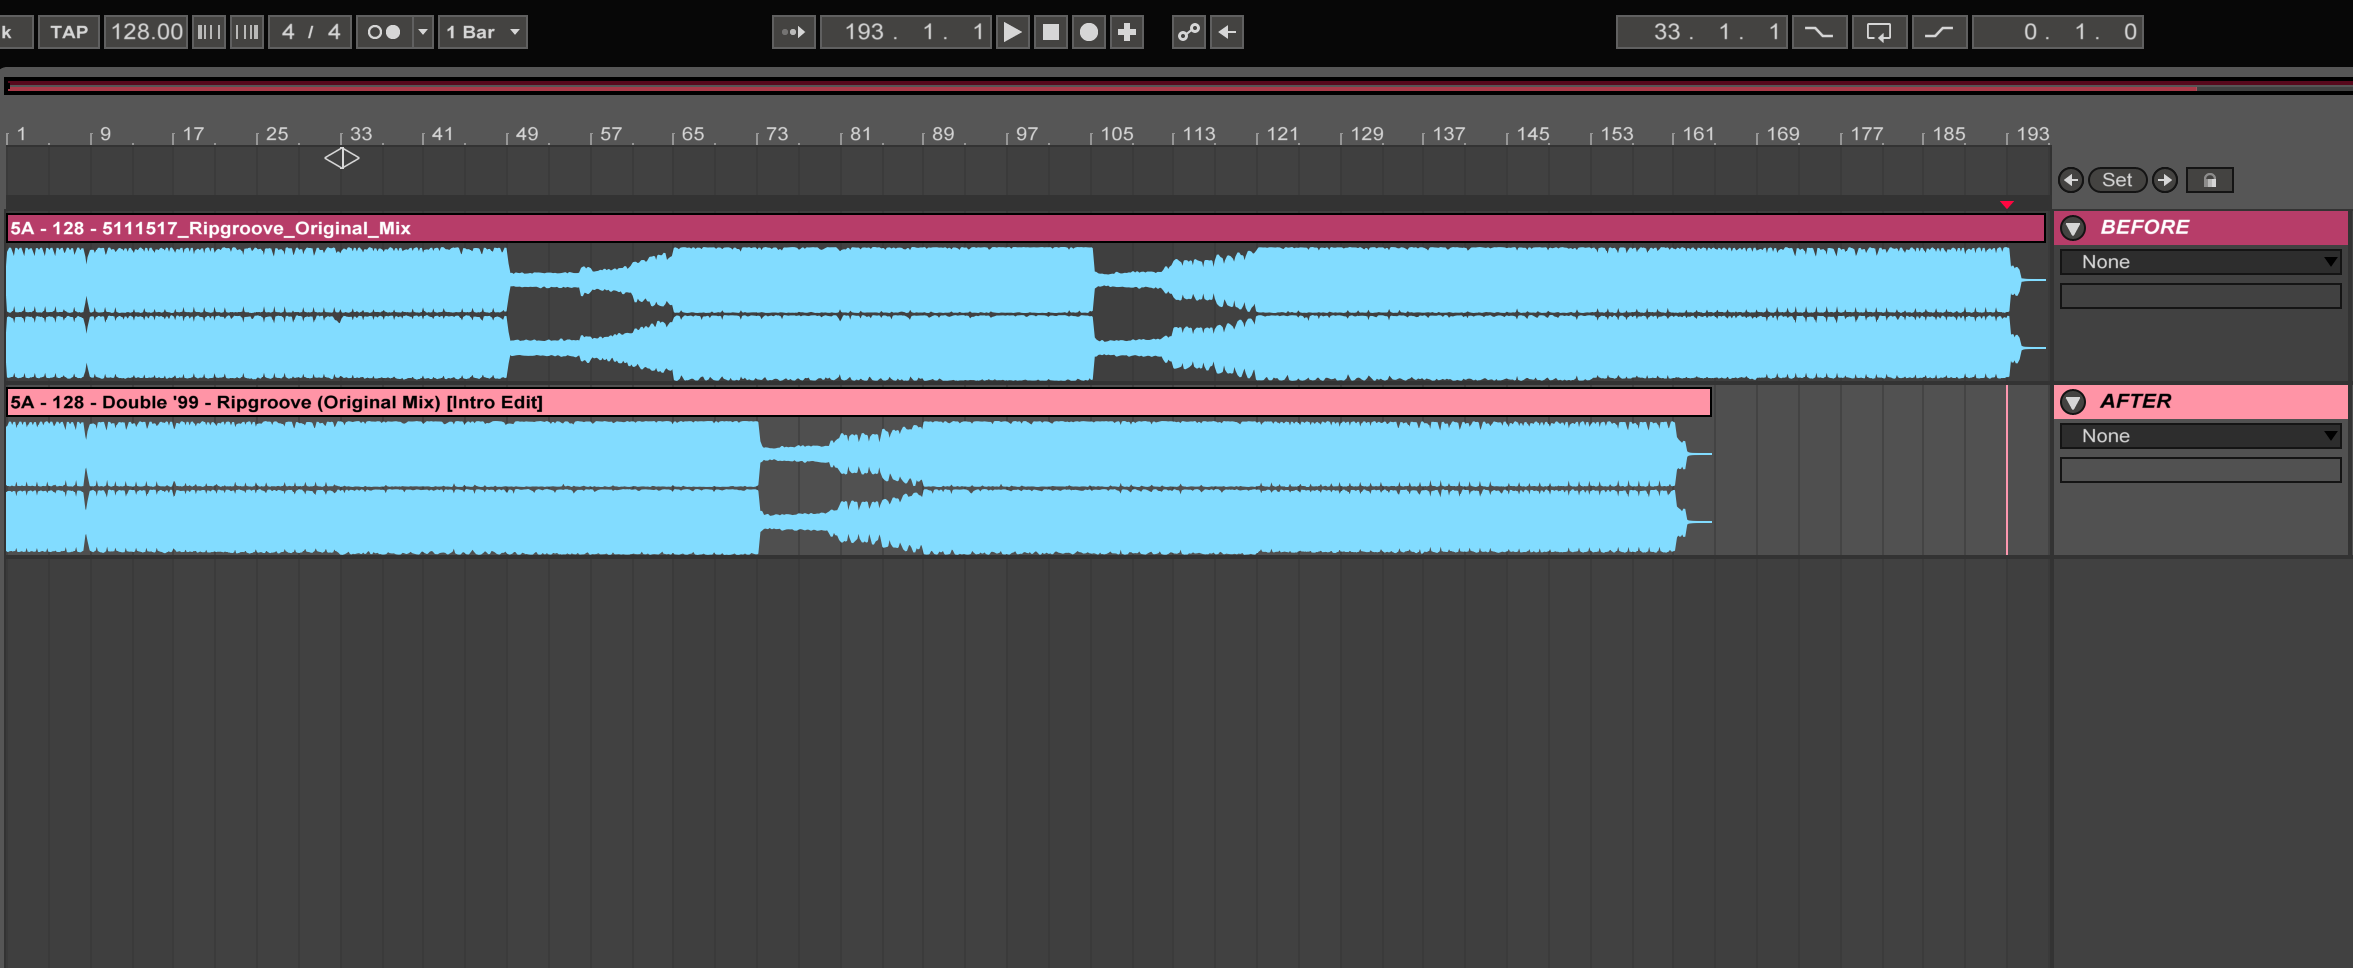Start playback with the Play button
The image size is (2353, 968).
(1012, 32)
